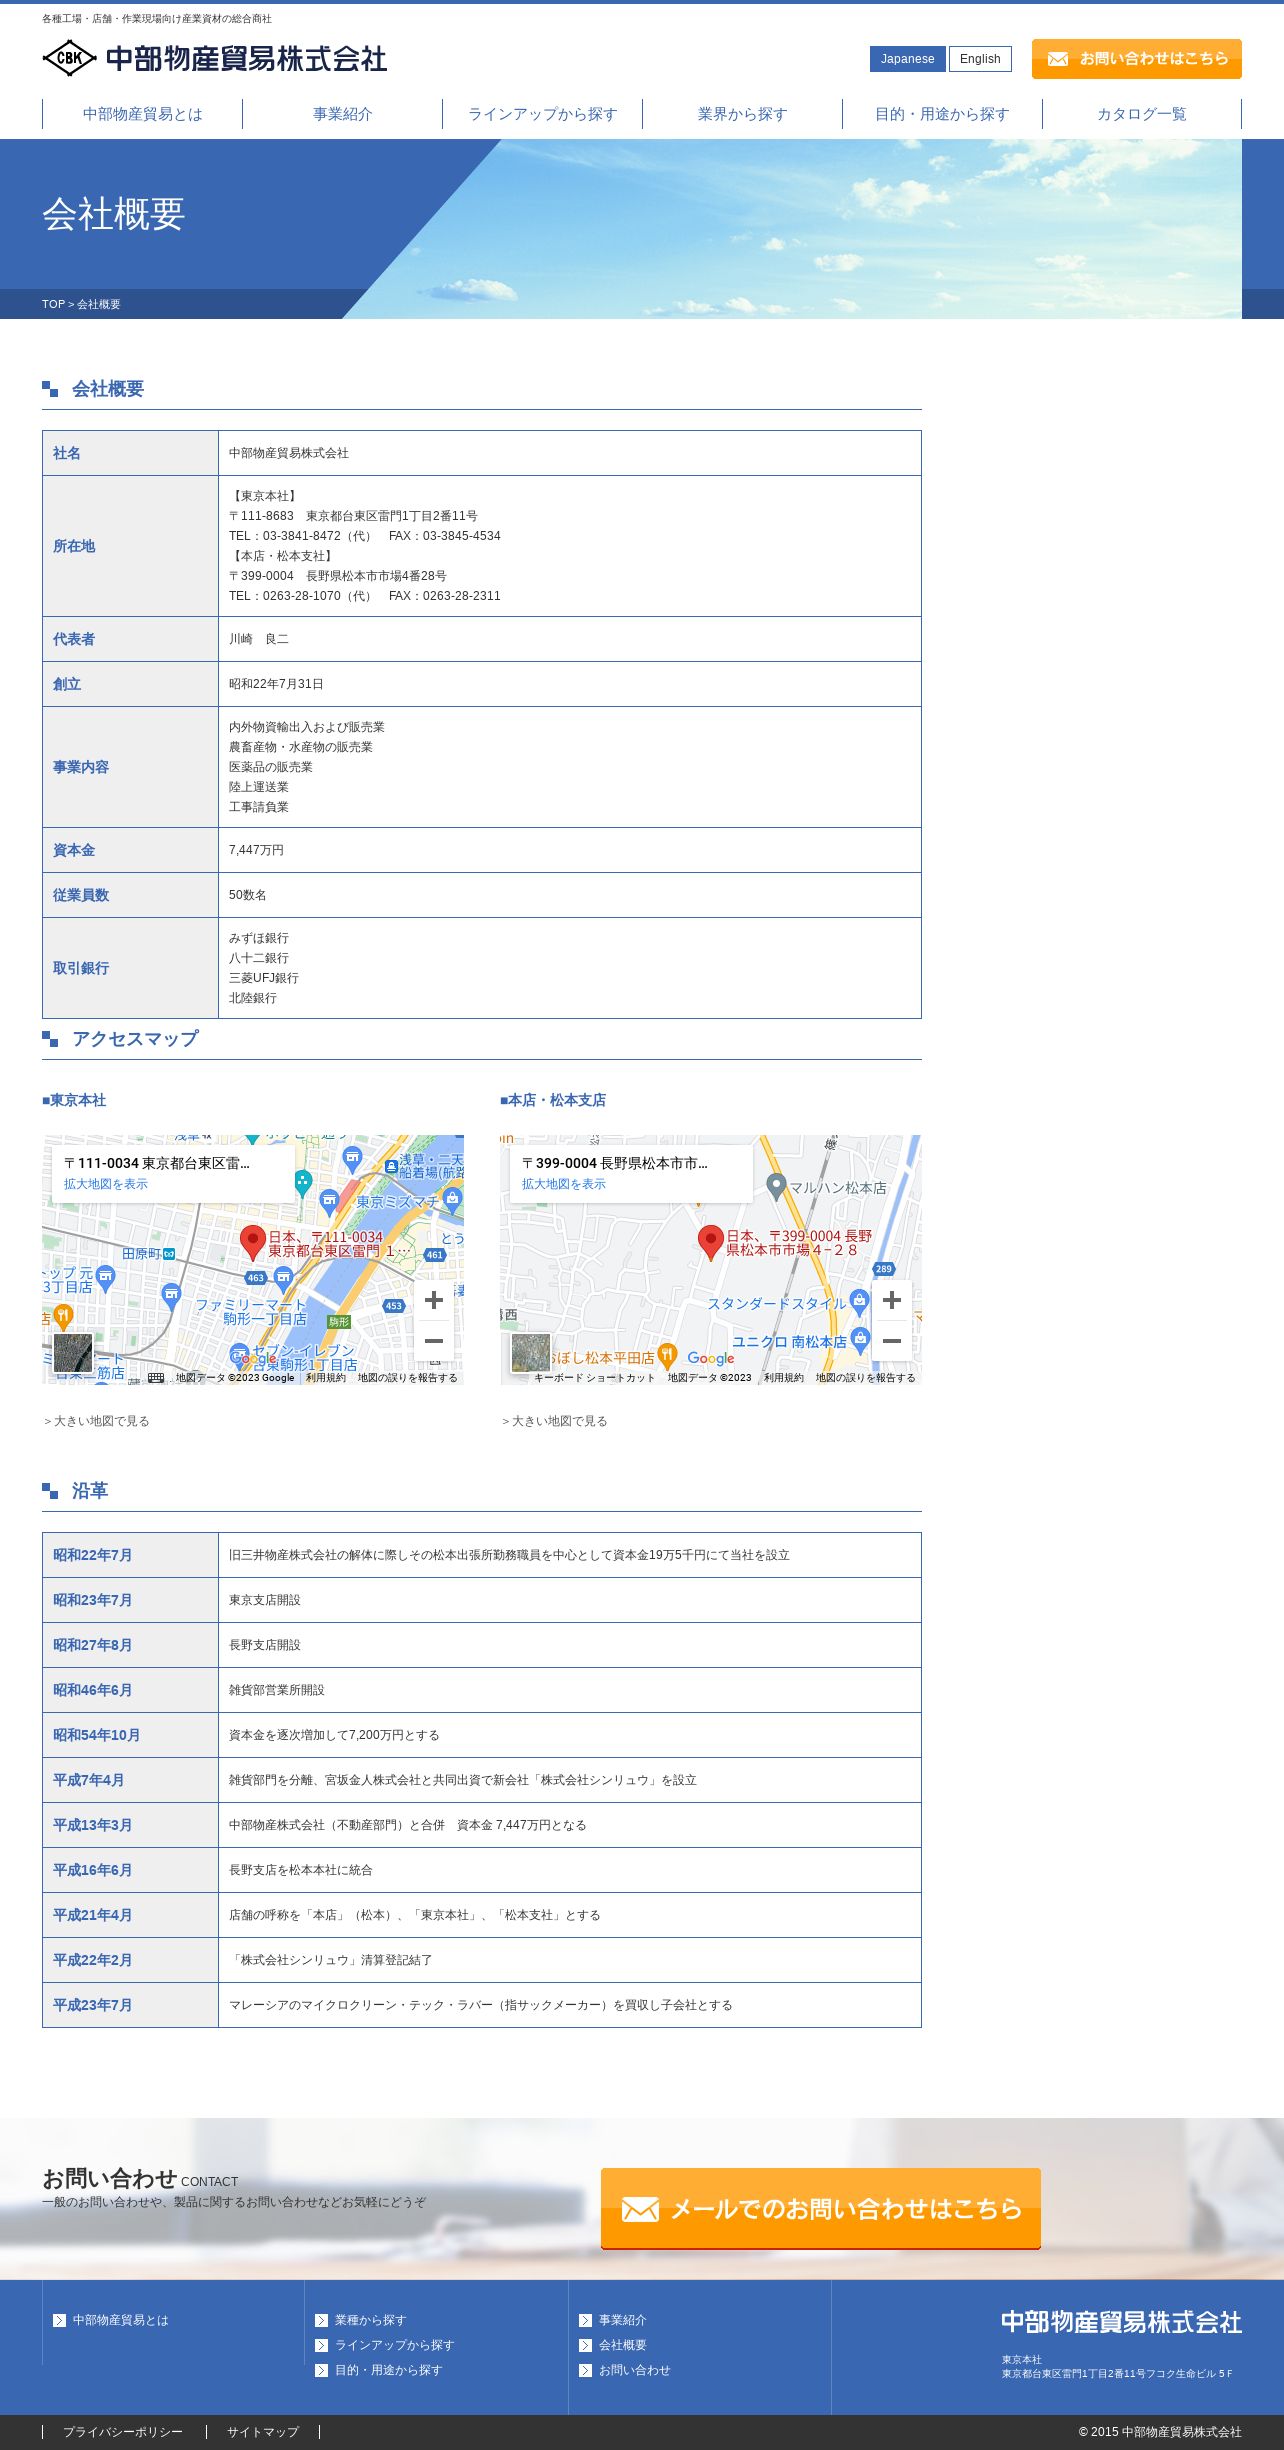Click the Google logo on Matsumoto map
The height and width of the screenshot is (2450, 1284).
(x=711, y=1358)
